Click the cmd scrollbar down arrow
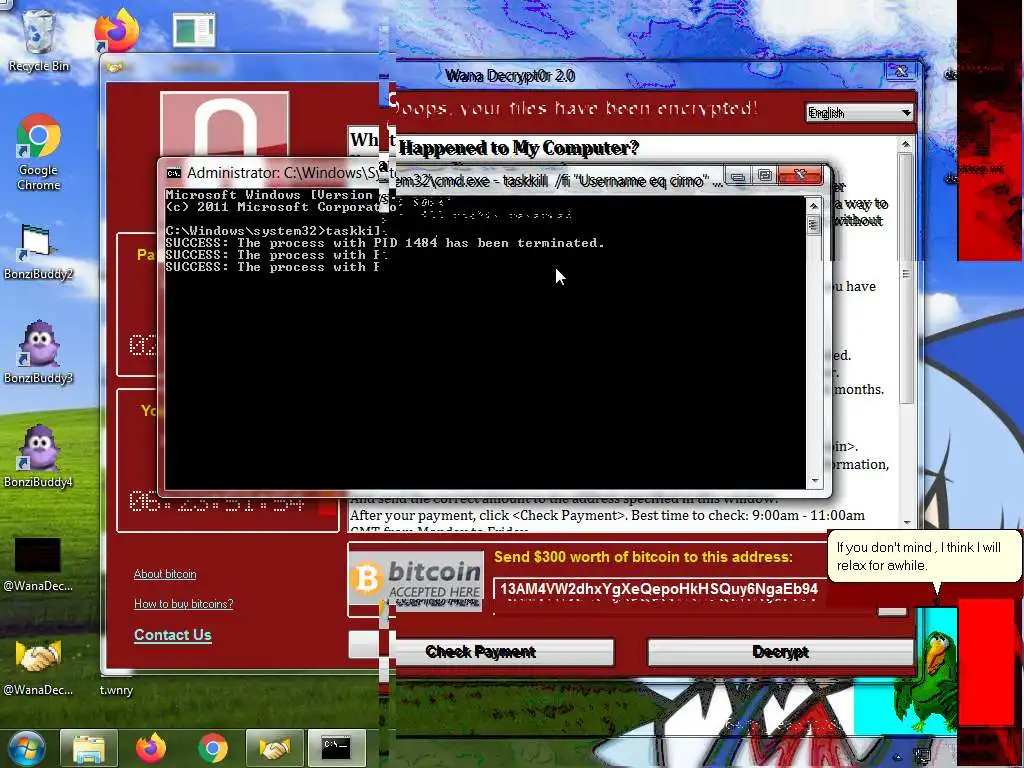 click(814, 481)
